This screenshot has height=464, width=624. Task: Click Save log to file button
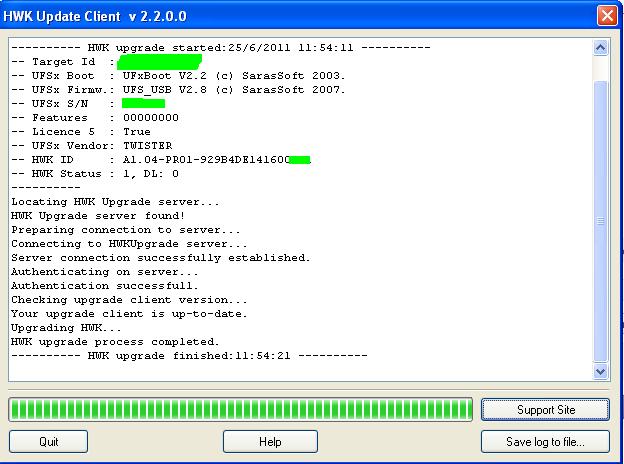click(x=545, y=441)
